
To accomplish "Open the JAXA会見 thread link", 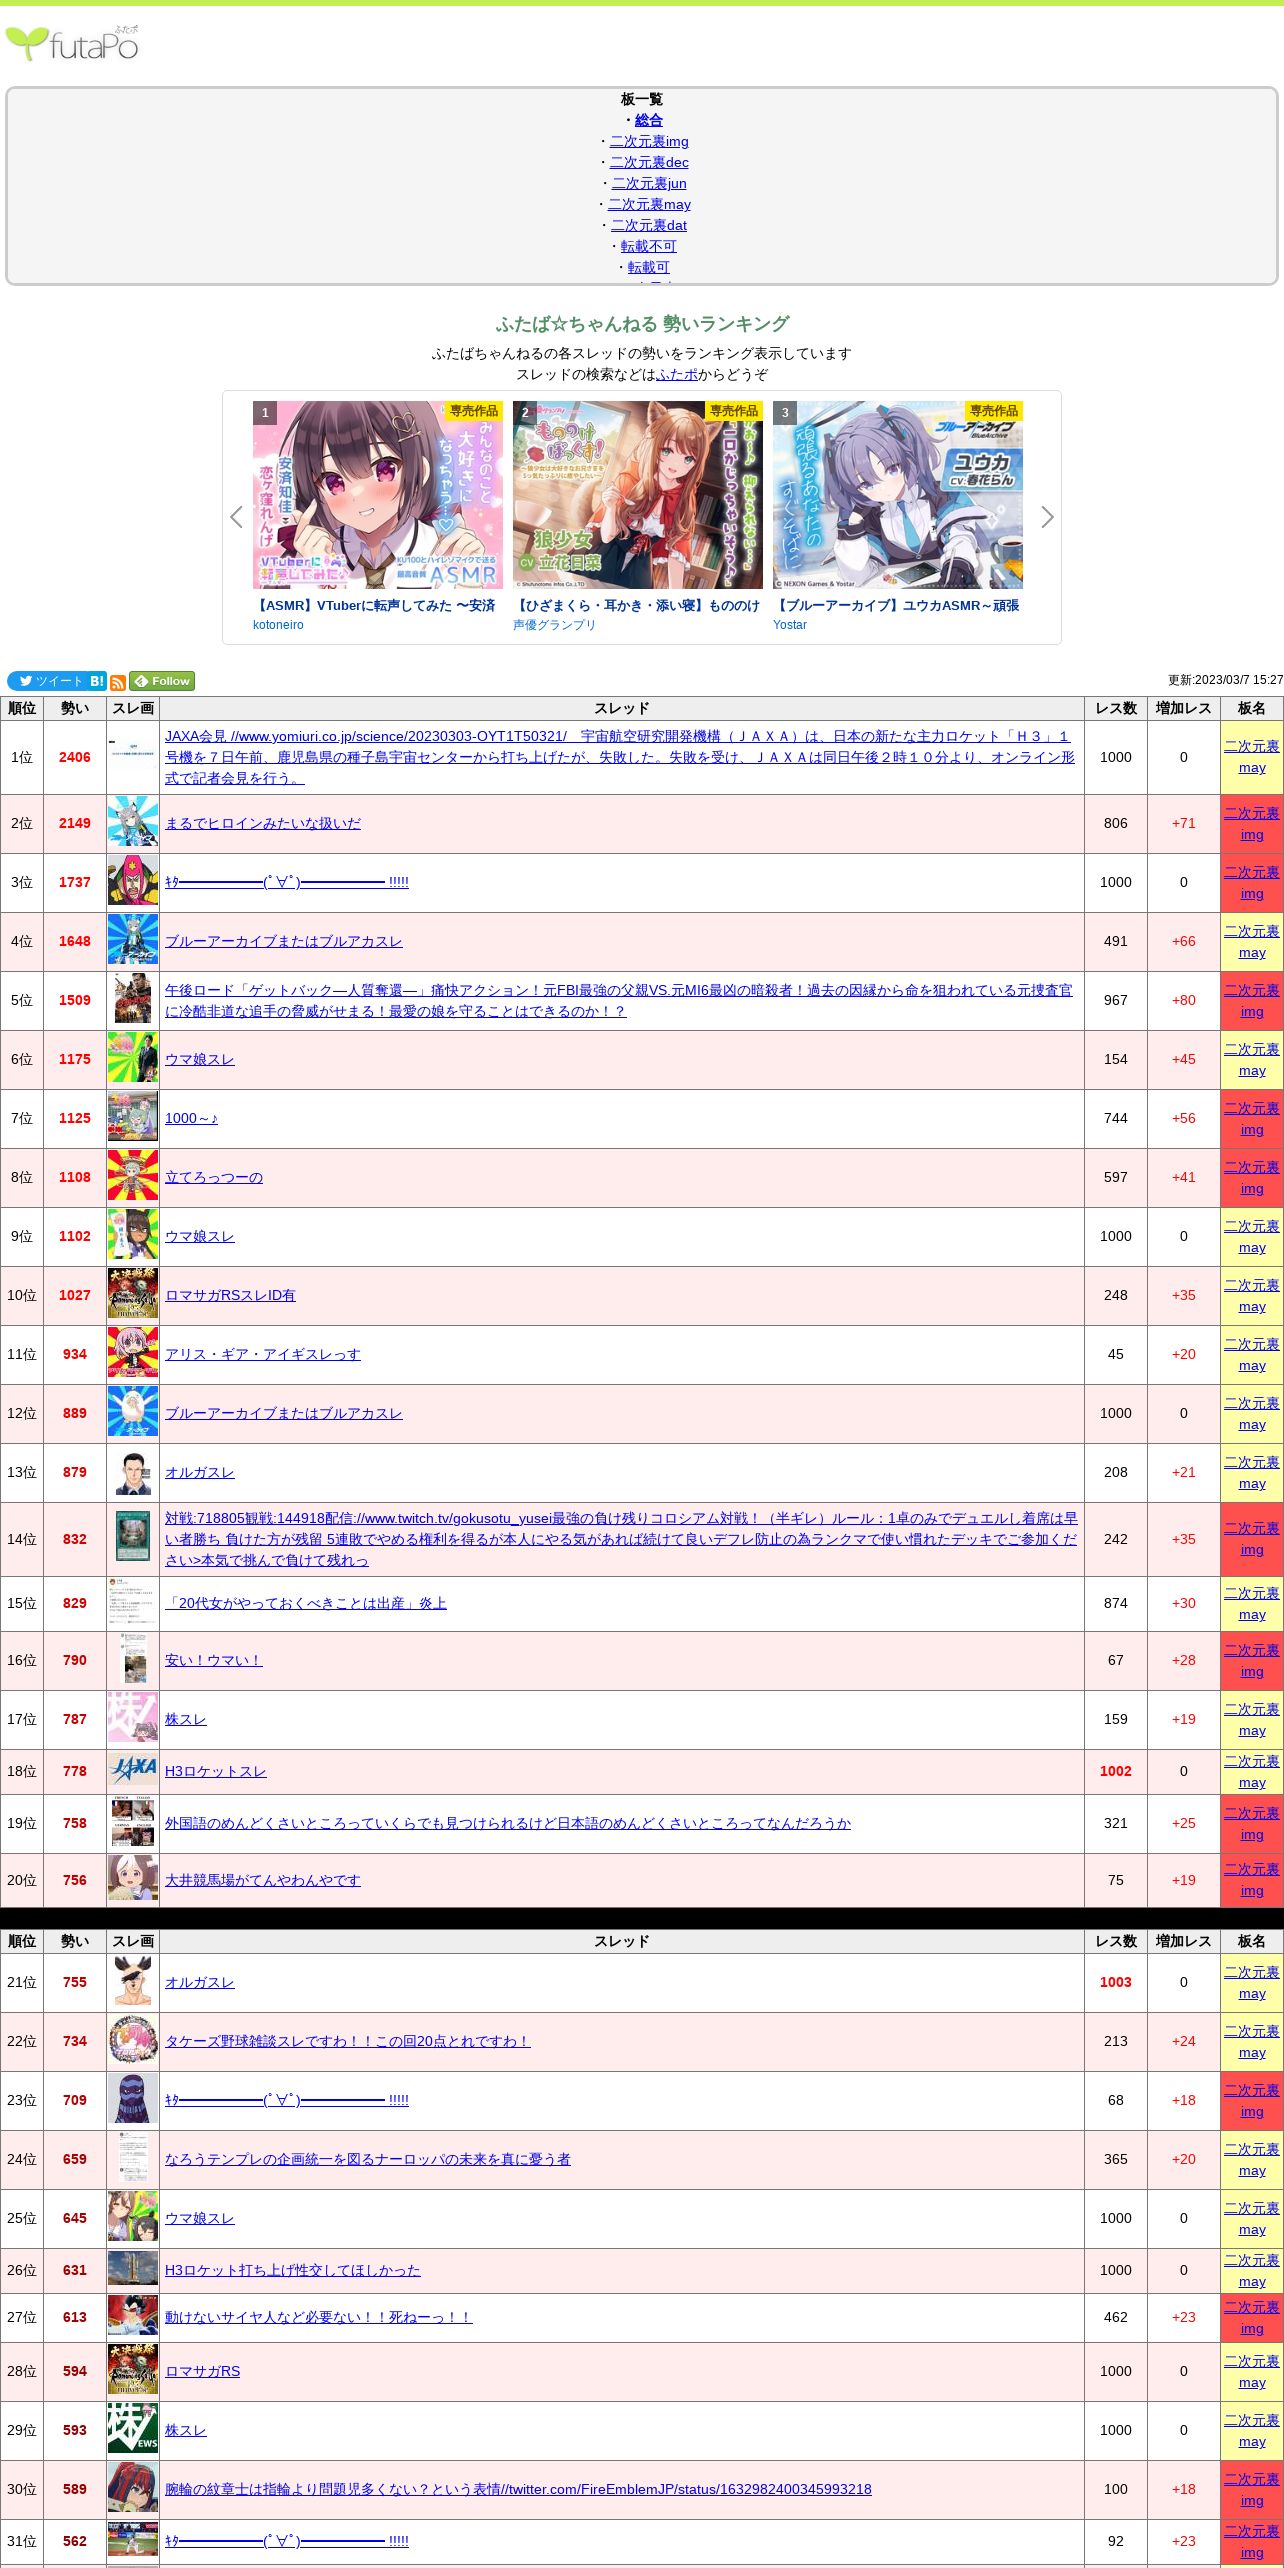I will click(620, 757).
